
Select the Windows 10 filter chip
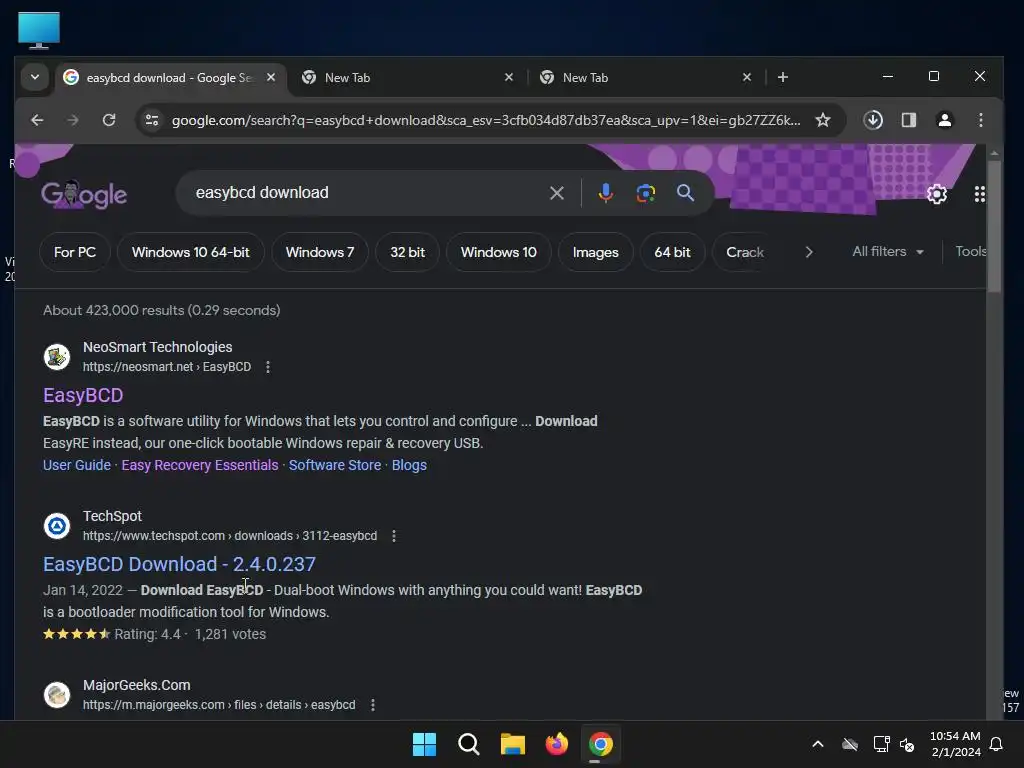pos(499,252)
